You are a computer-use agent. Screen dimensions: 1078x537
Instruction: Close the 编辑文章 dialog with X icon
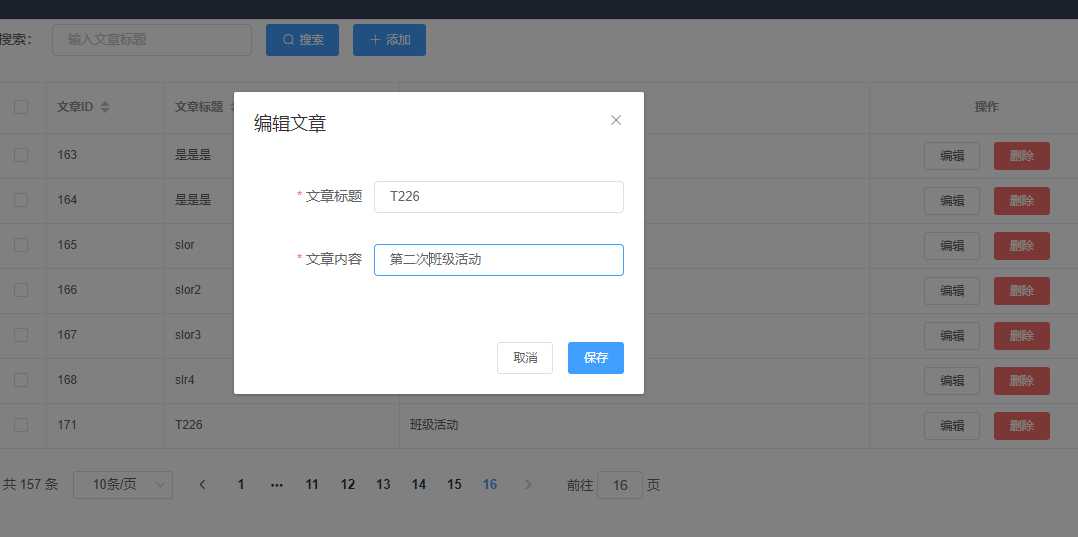(x=616, y=120)
